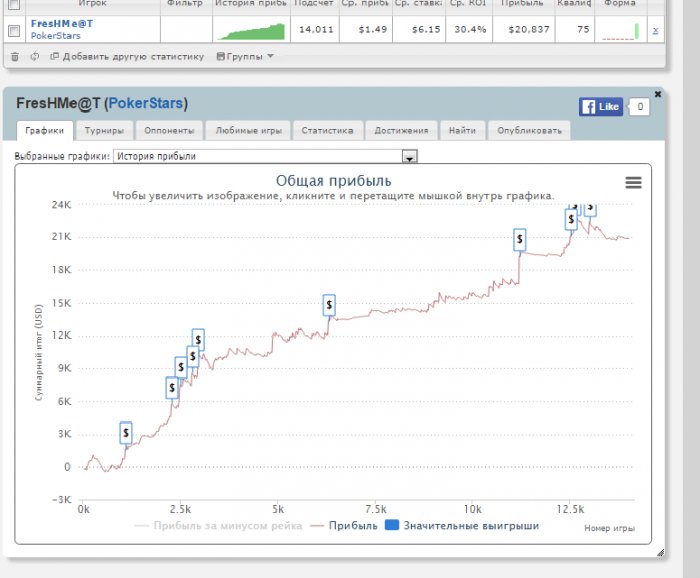Switch to the Опубликовать tab
This screenshot has height=578, width=700.
[x=529, y=131]
